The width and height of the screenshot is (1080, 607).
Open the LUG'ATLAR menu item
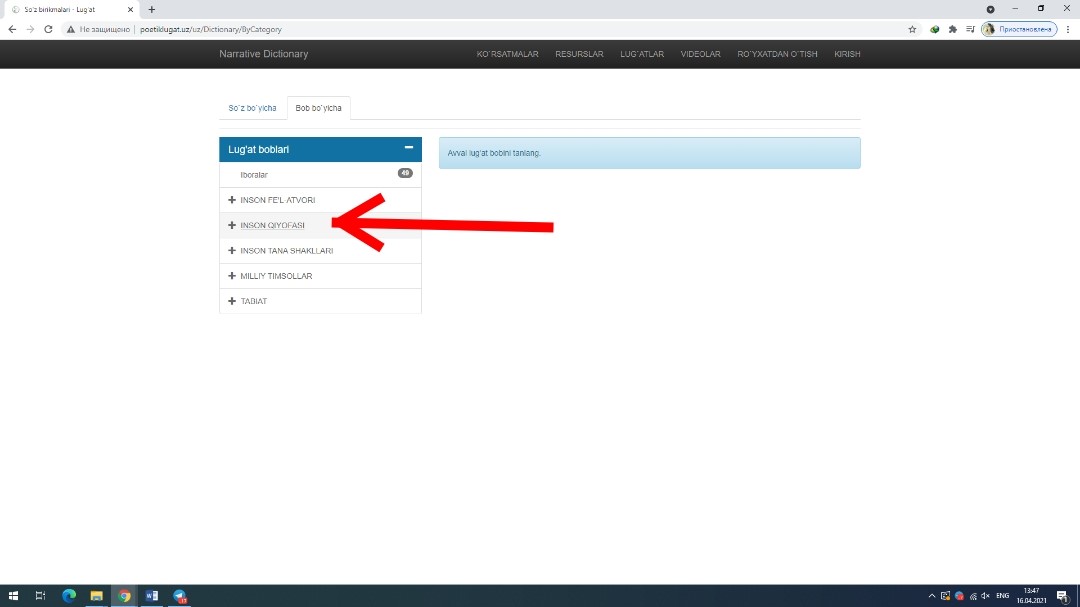point(642,54)
